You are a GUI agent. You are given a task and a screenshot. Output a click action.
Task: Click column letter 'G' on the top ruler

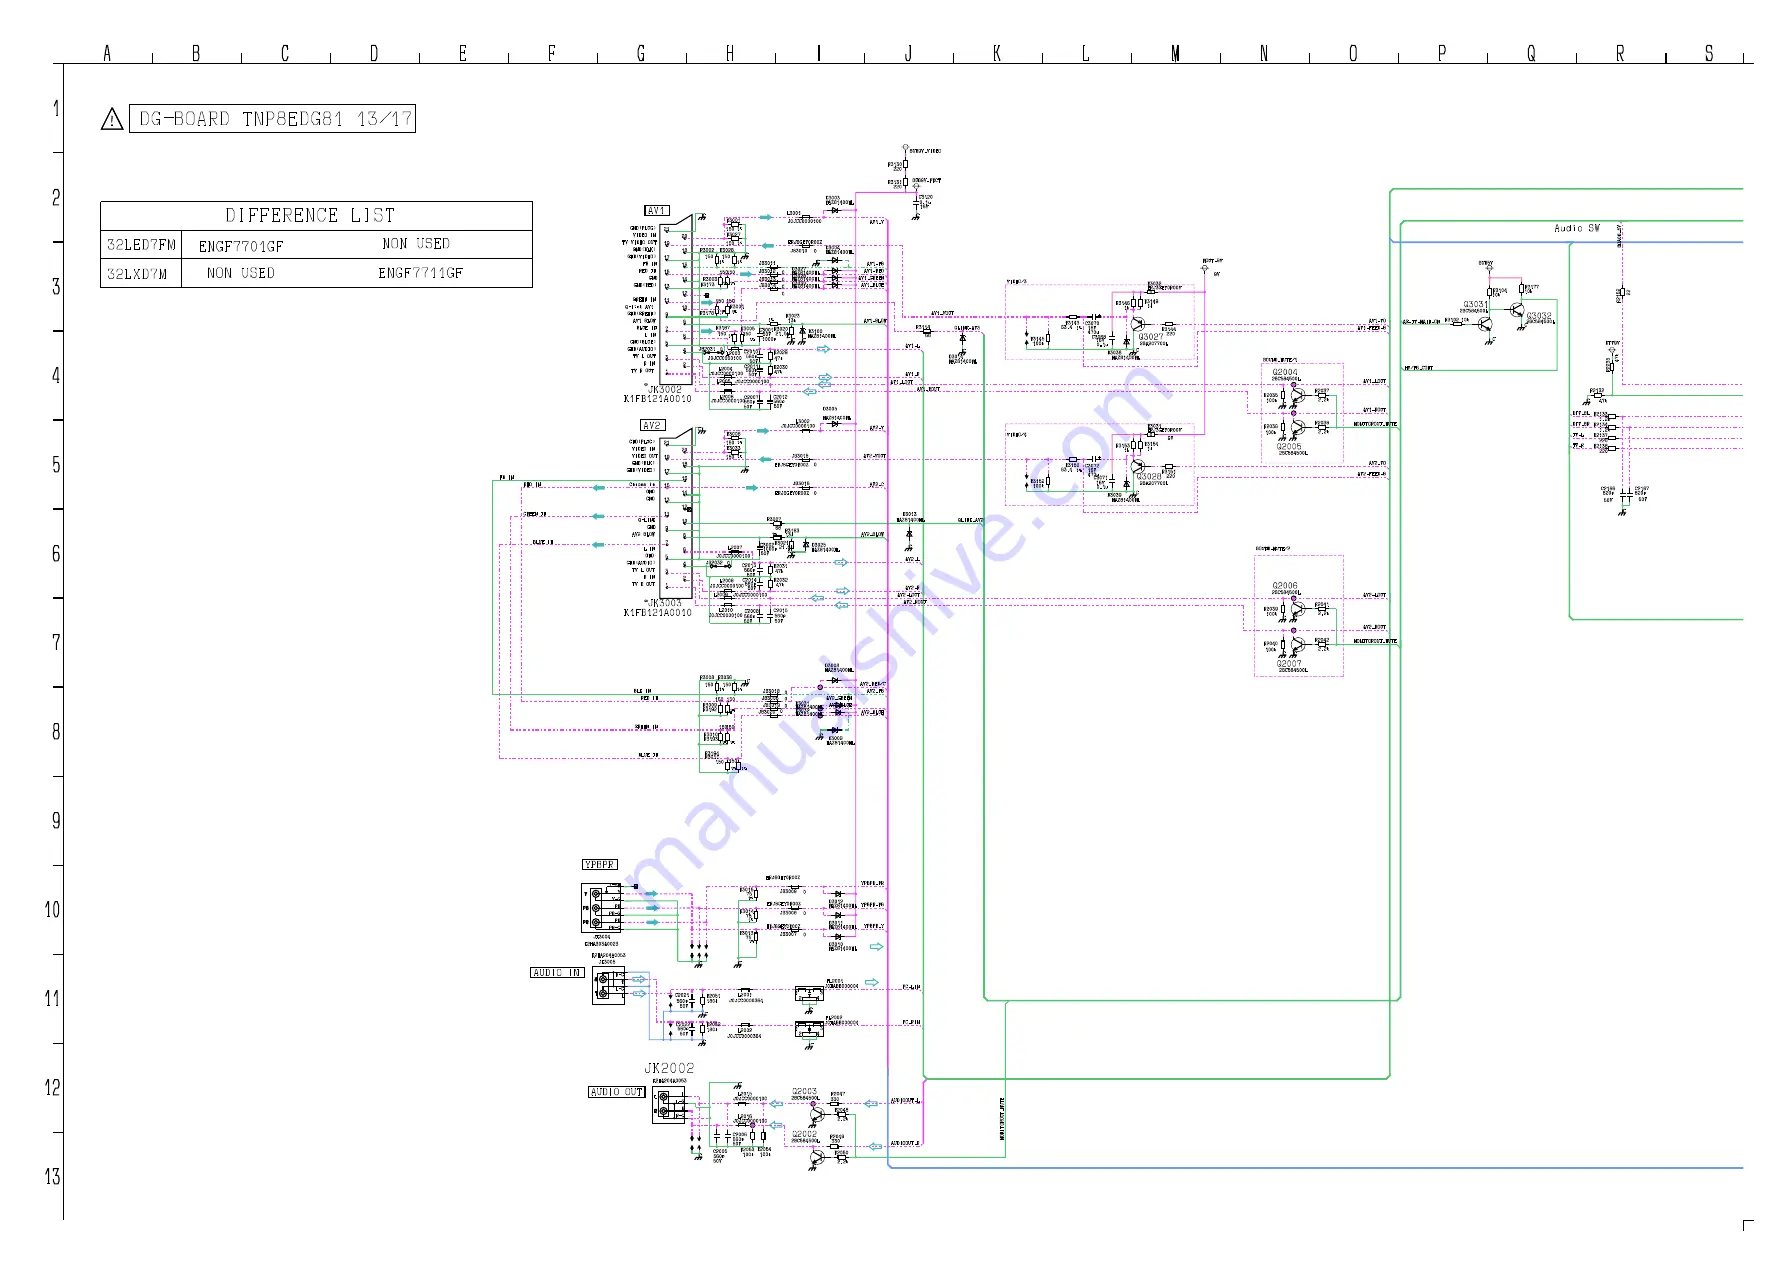641,53
